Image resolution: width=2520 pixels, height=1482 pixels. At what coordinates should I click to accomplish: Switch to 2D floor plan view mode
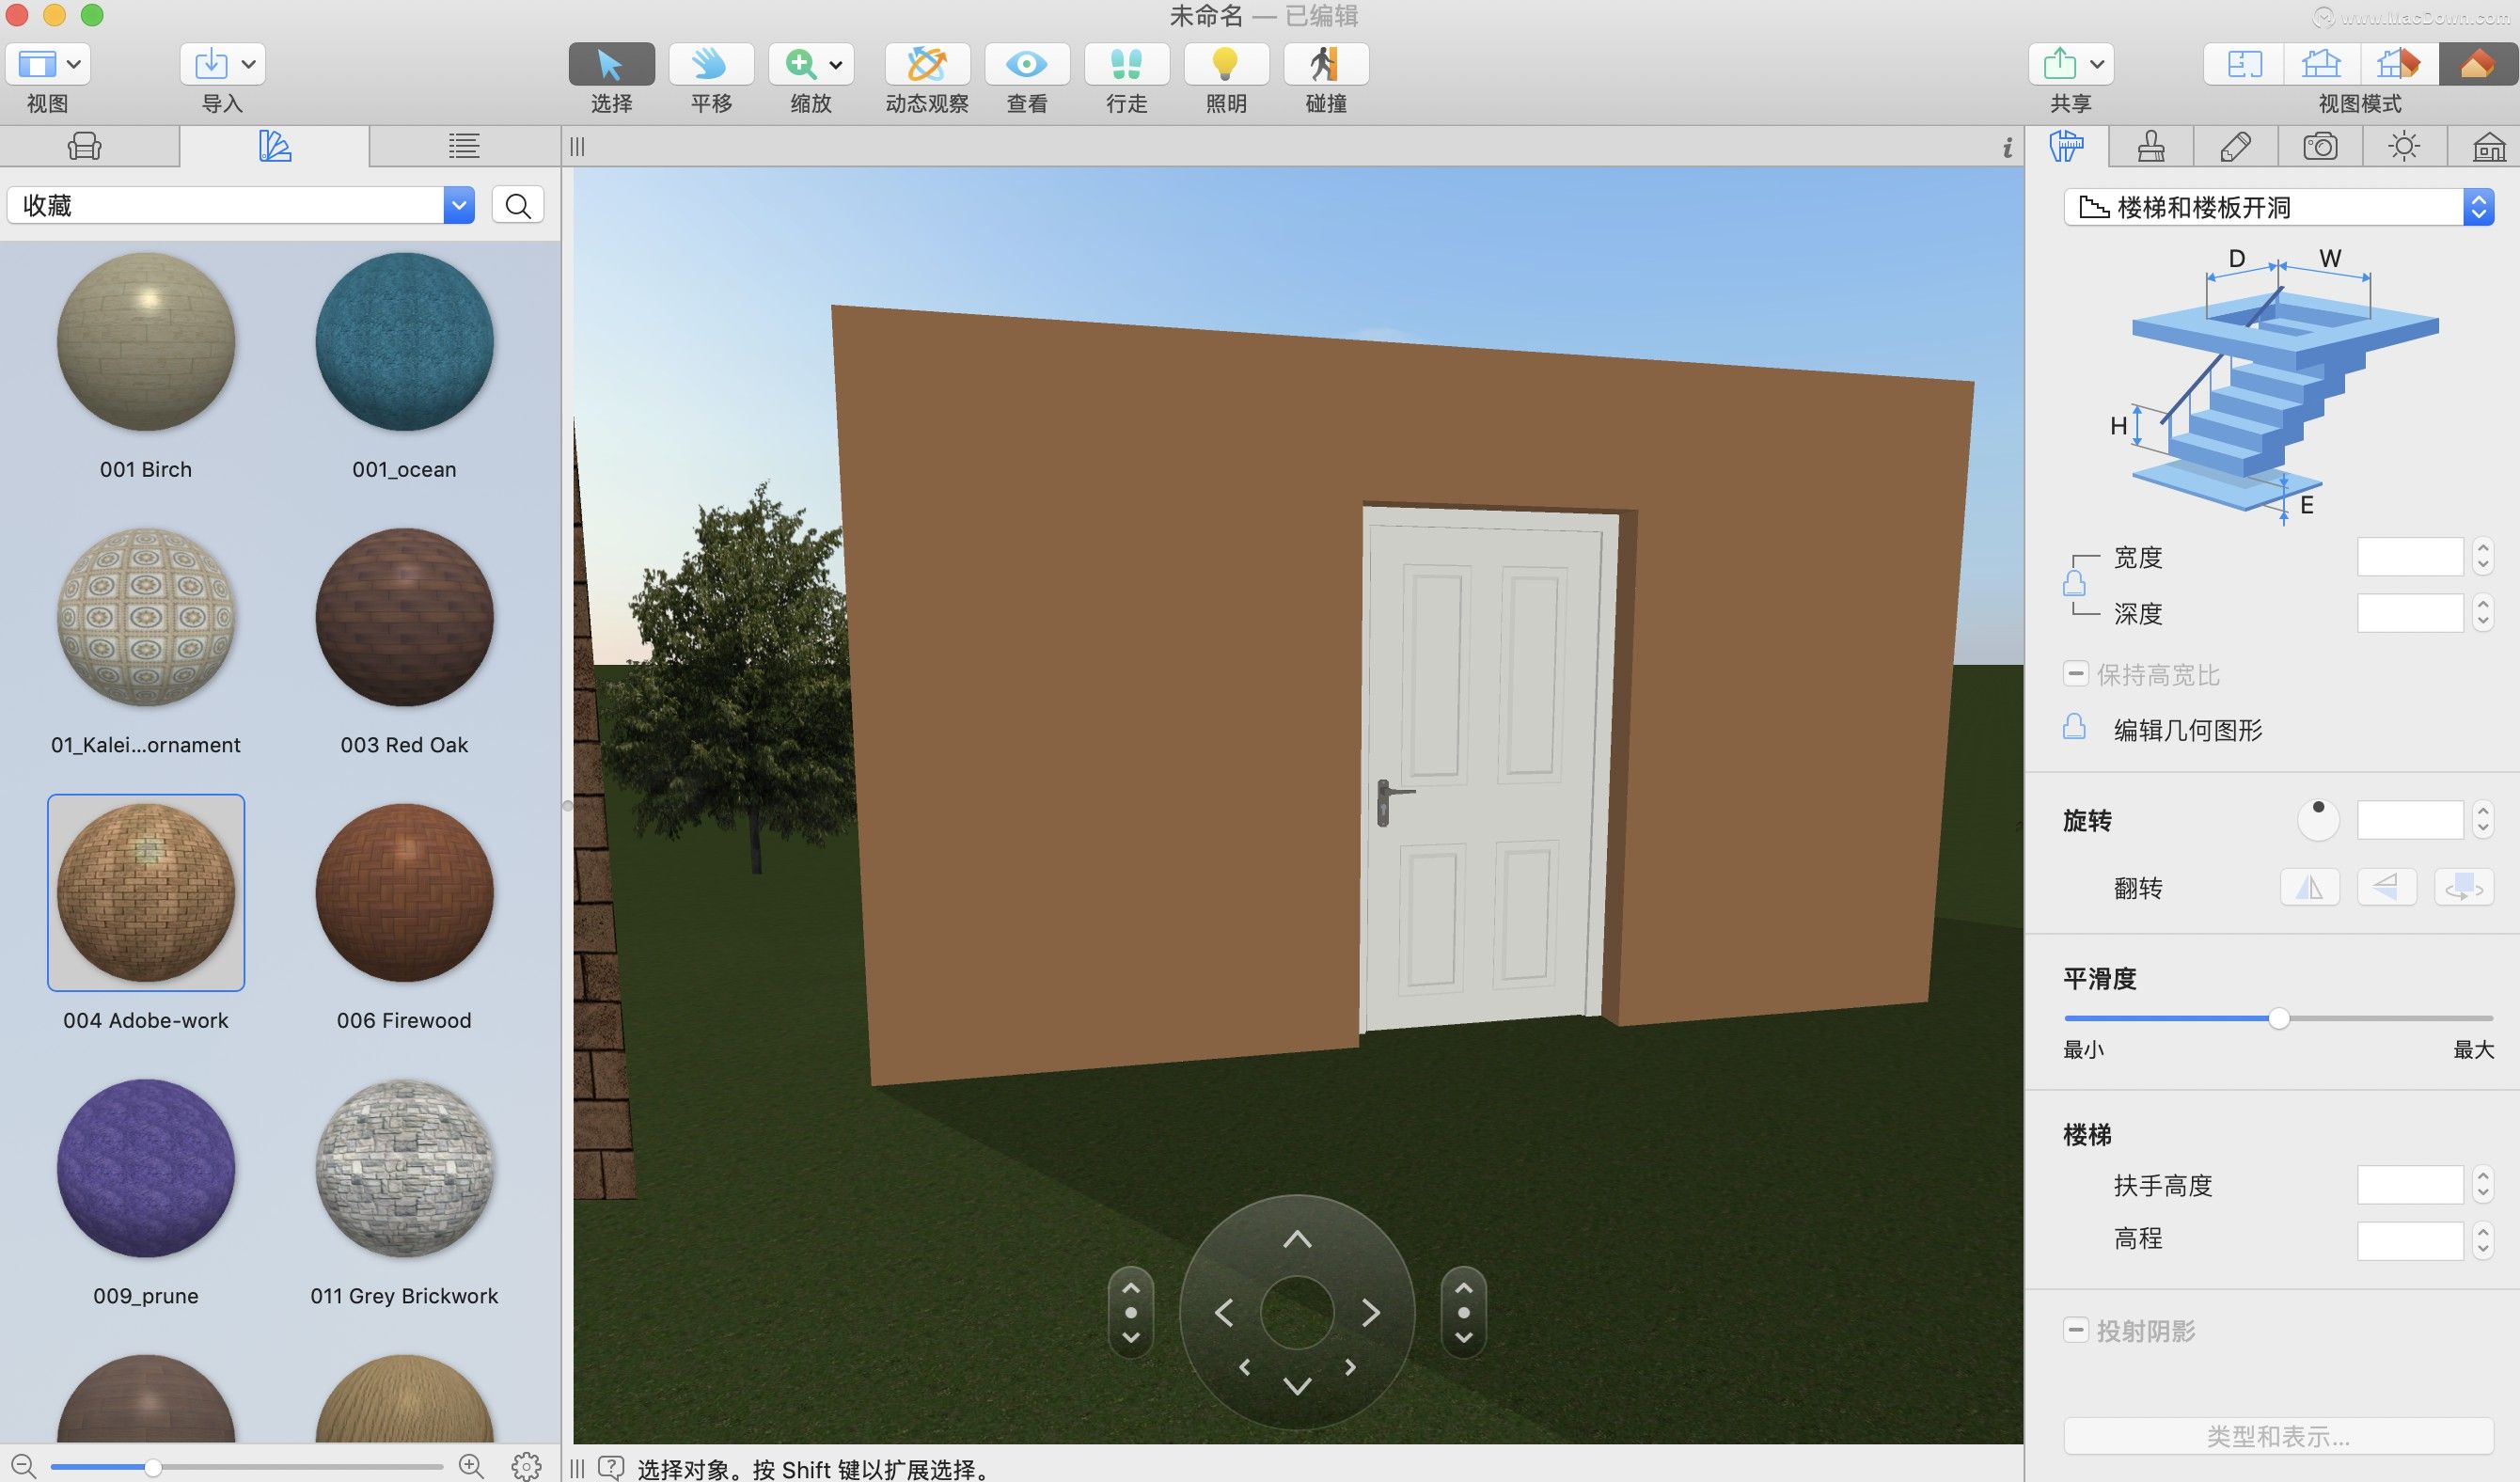click(x=2244, y=64)
